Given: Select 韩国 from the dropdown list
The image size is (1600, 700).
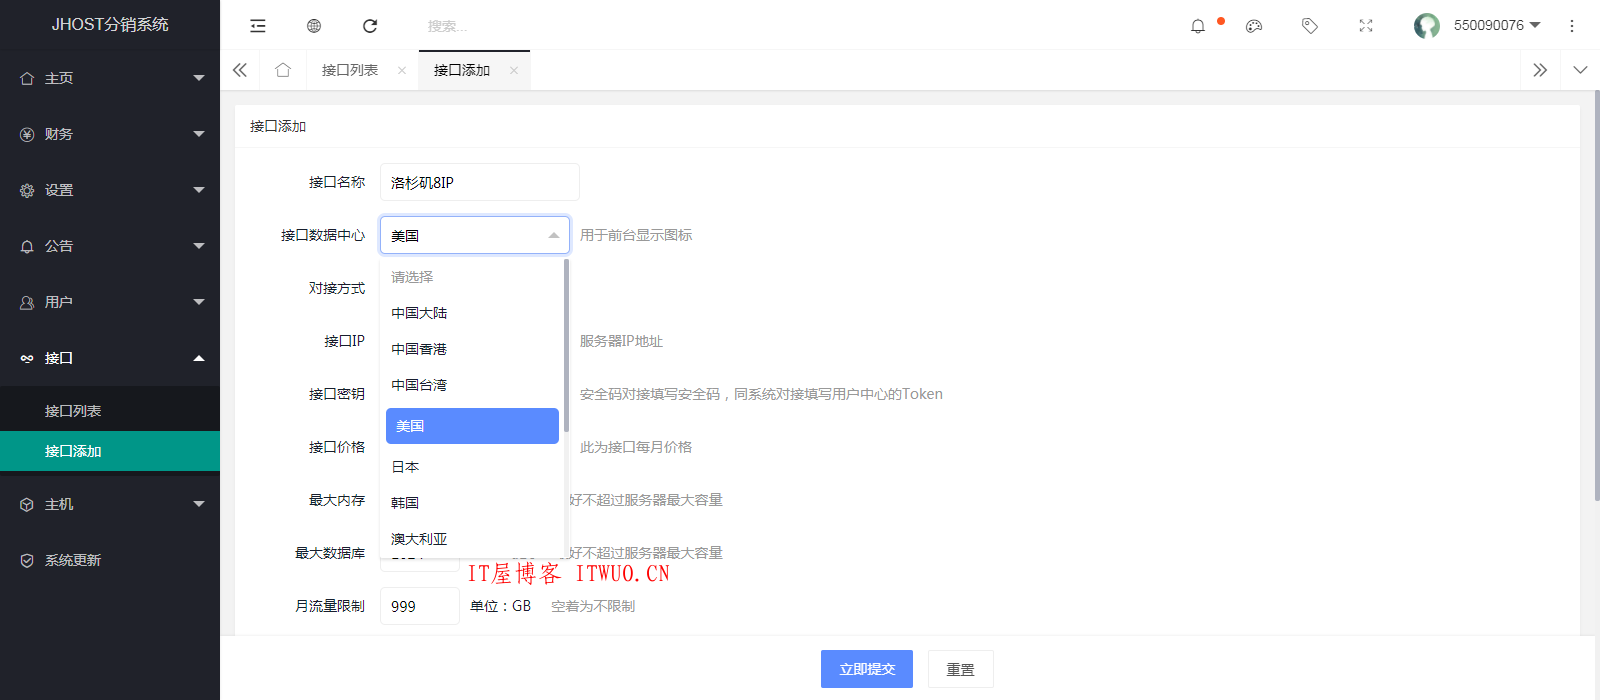Looking at the screenshot, I should coord(472,503).
